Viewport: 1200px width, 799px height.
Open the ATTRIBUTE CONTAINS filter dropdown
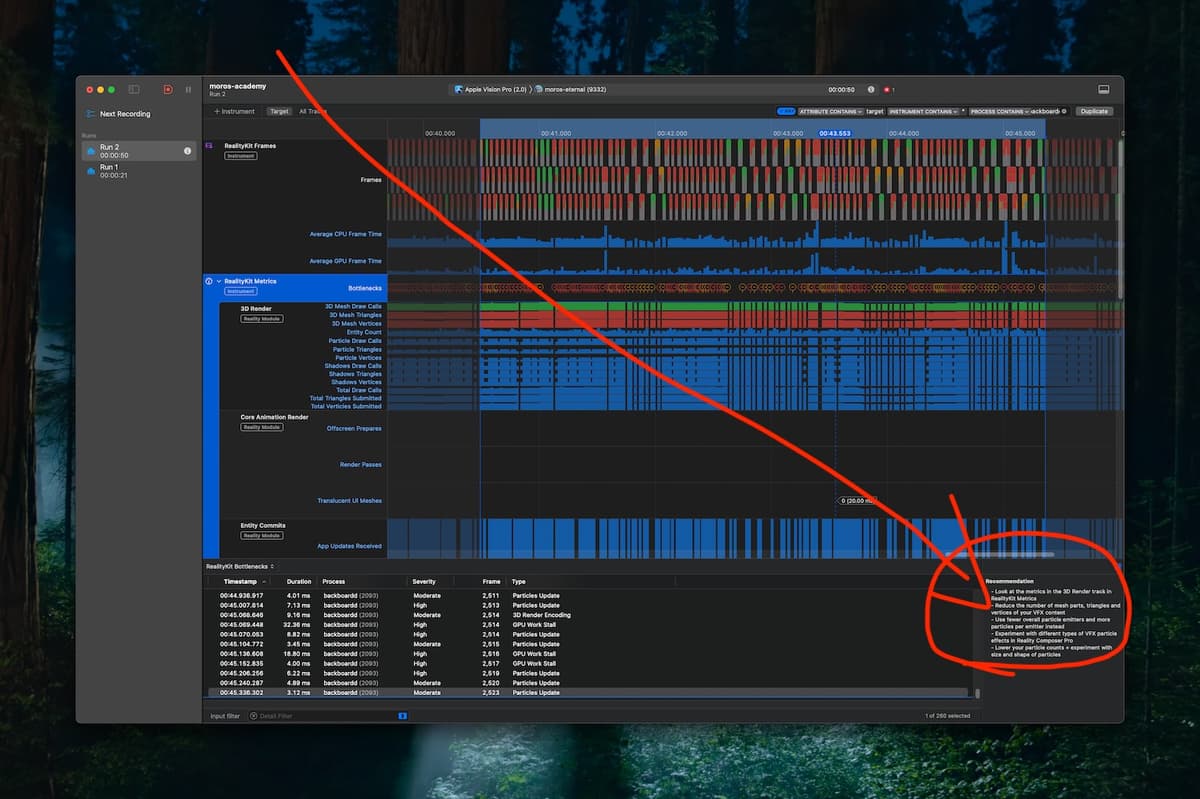(829, 111)
